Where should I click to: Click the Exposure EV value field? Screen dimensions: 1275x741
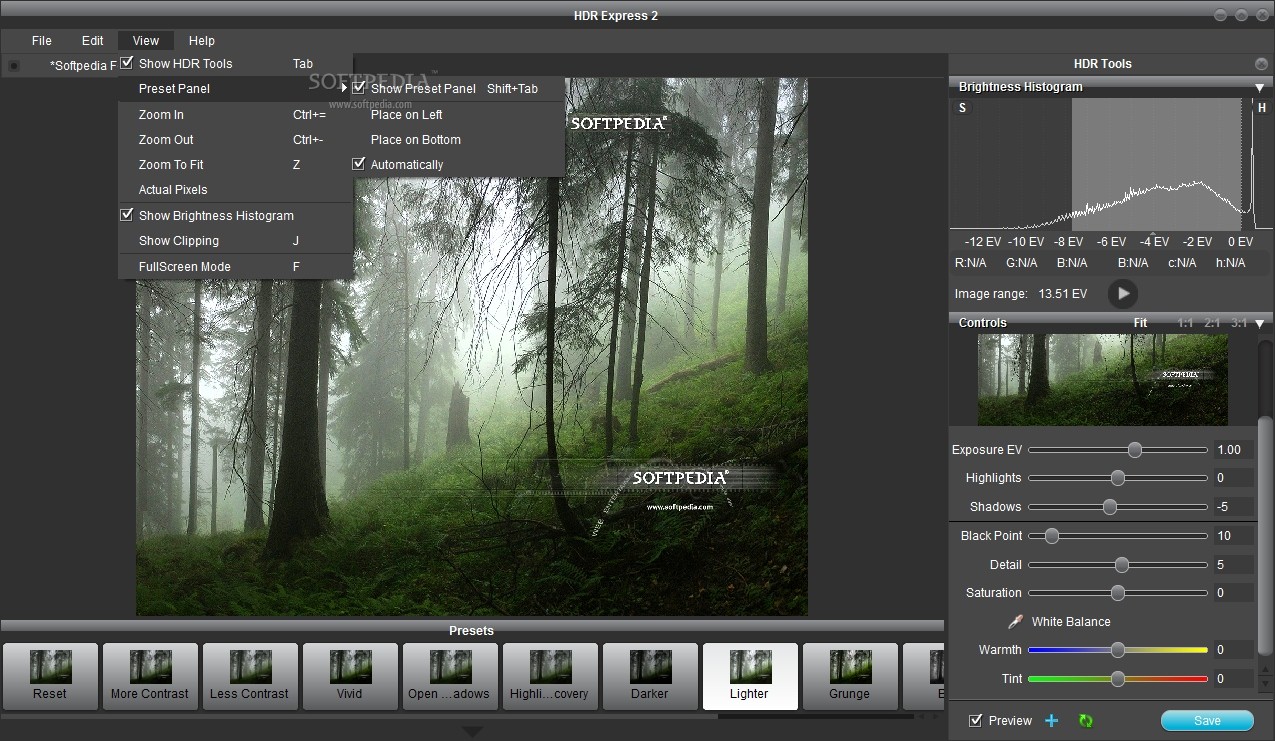[x=1234, y=450]
